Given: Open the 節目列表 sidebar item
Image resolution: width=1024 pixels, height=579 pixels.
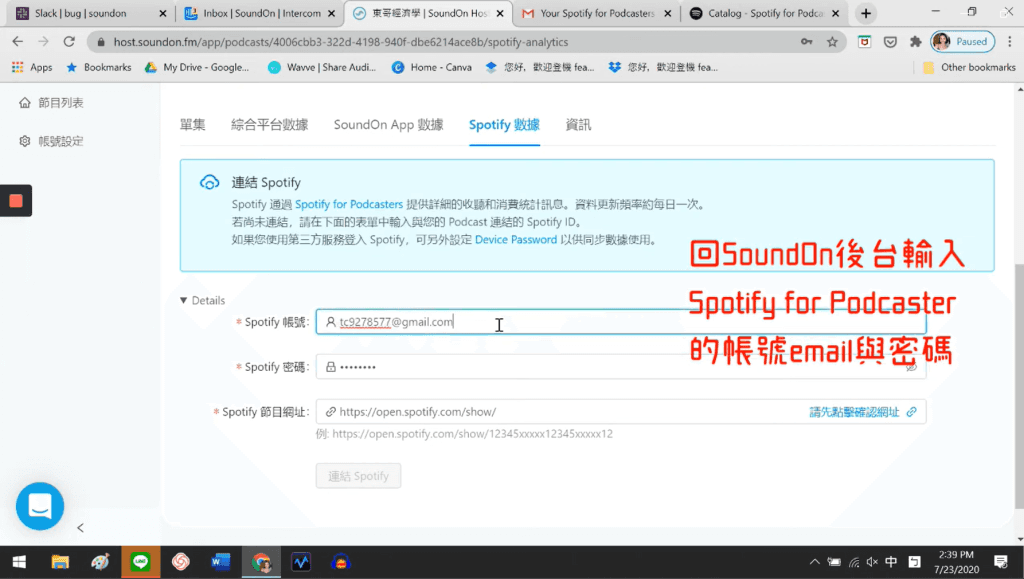Looking at the screenshot, I should pyautogui.click(x=61, y=102).
